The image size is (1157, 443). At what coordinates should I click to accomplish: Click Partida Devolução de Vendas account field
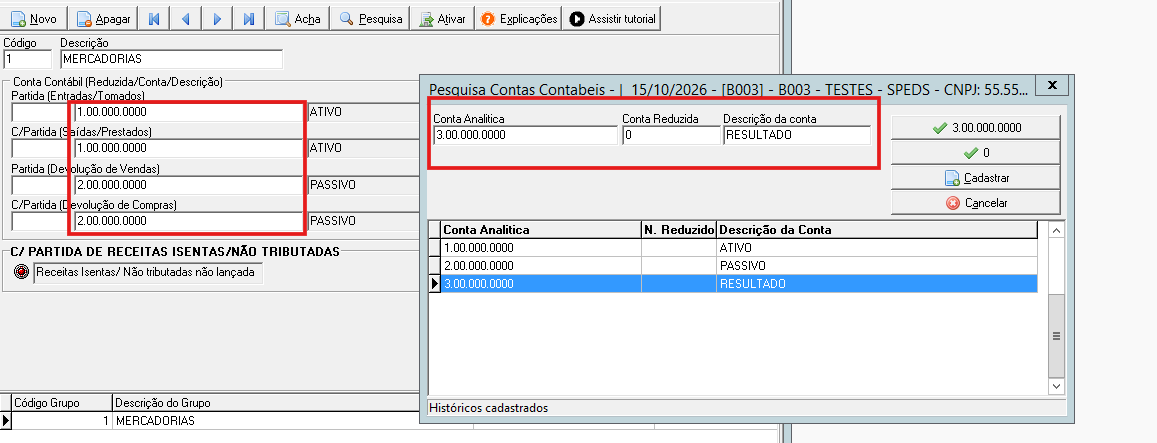click(x=189, y=185)
